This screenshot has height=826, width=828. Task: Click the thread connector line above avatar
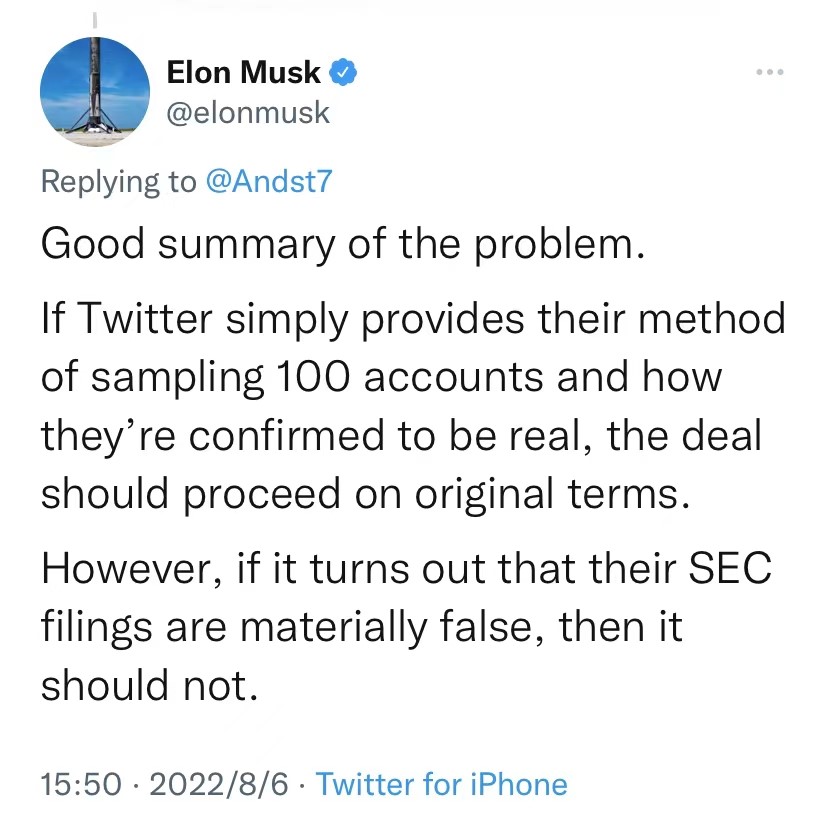point(94,18)
